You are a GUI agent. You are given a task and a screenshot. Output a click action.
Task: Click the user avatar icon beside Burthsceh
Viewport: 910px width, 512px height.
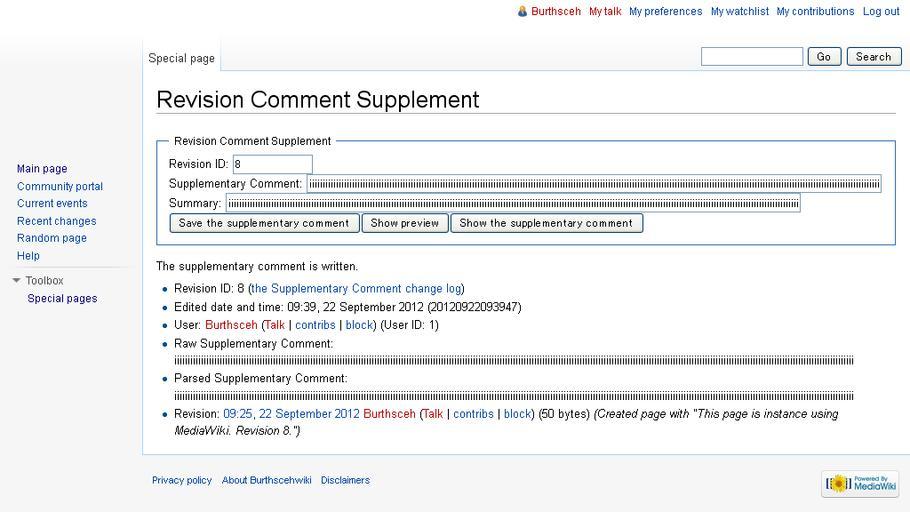(x=522, y=11)
